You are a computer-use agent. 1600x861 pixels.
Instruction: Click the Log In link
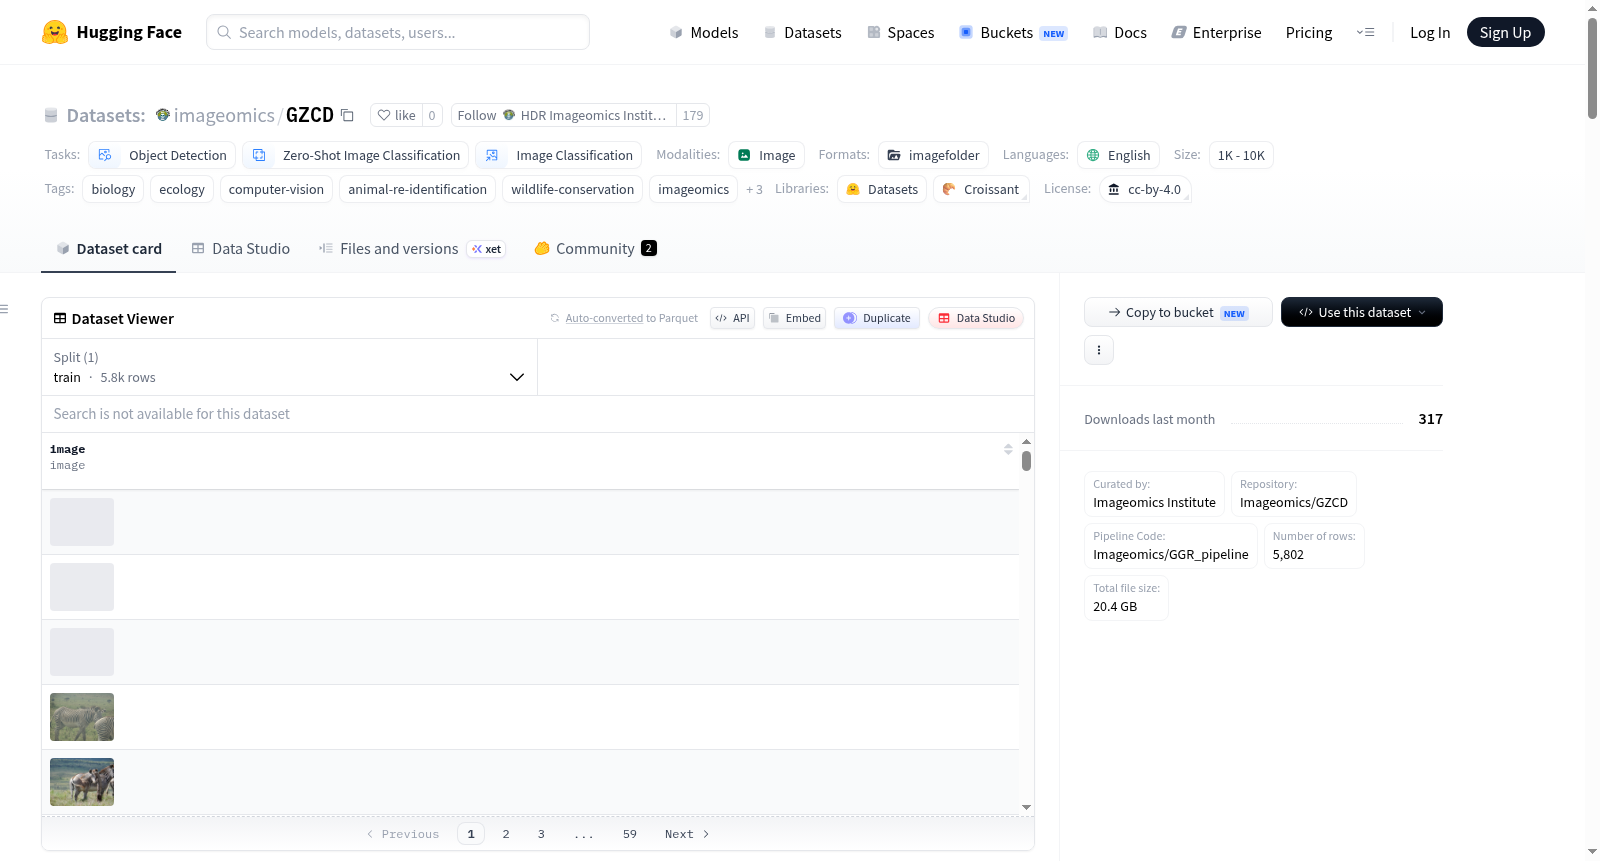point(1430,32)
